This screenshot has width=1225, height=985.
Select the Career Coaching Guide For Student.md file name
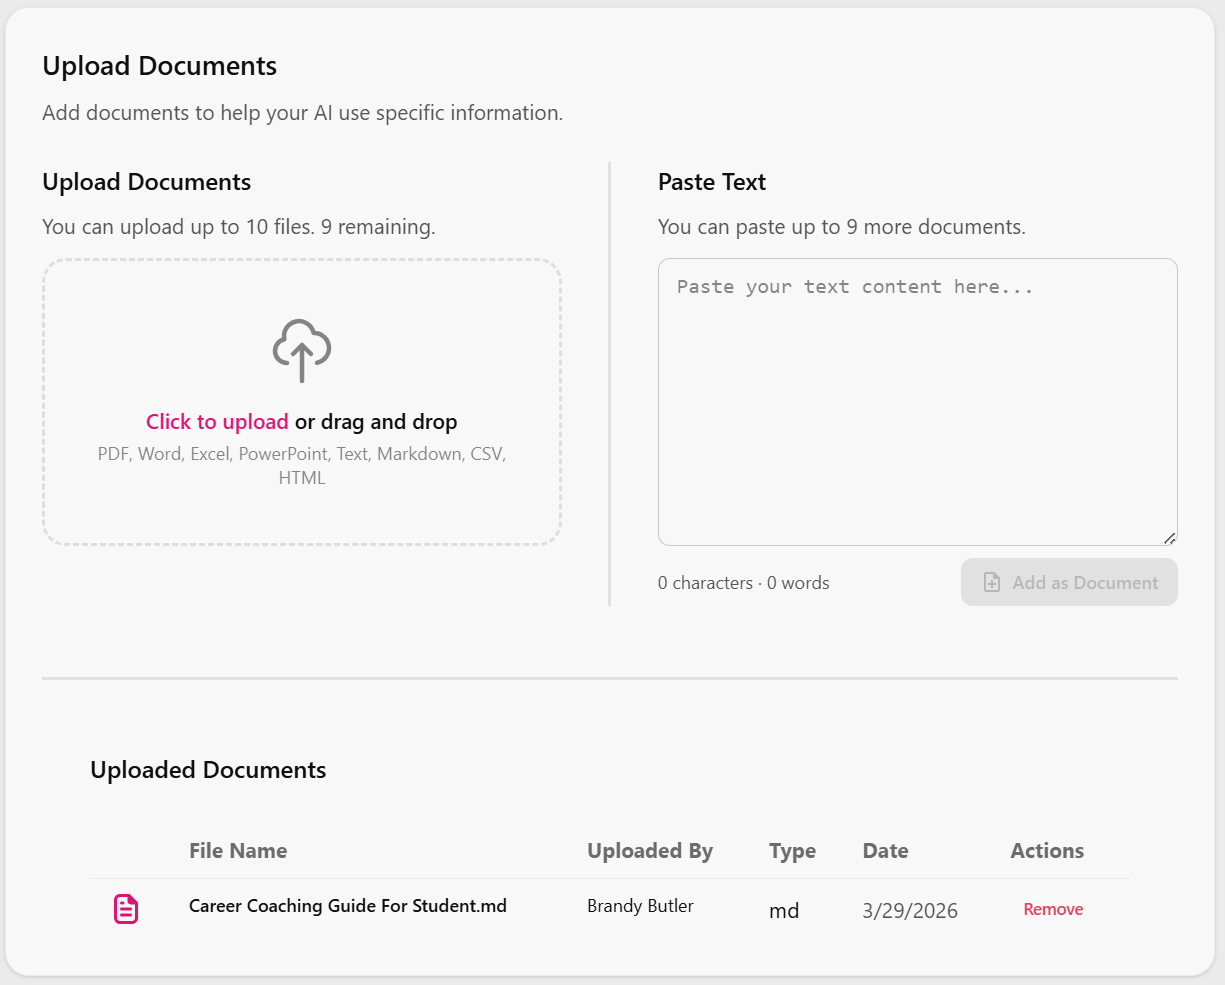point(347,906)
